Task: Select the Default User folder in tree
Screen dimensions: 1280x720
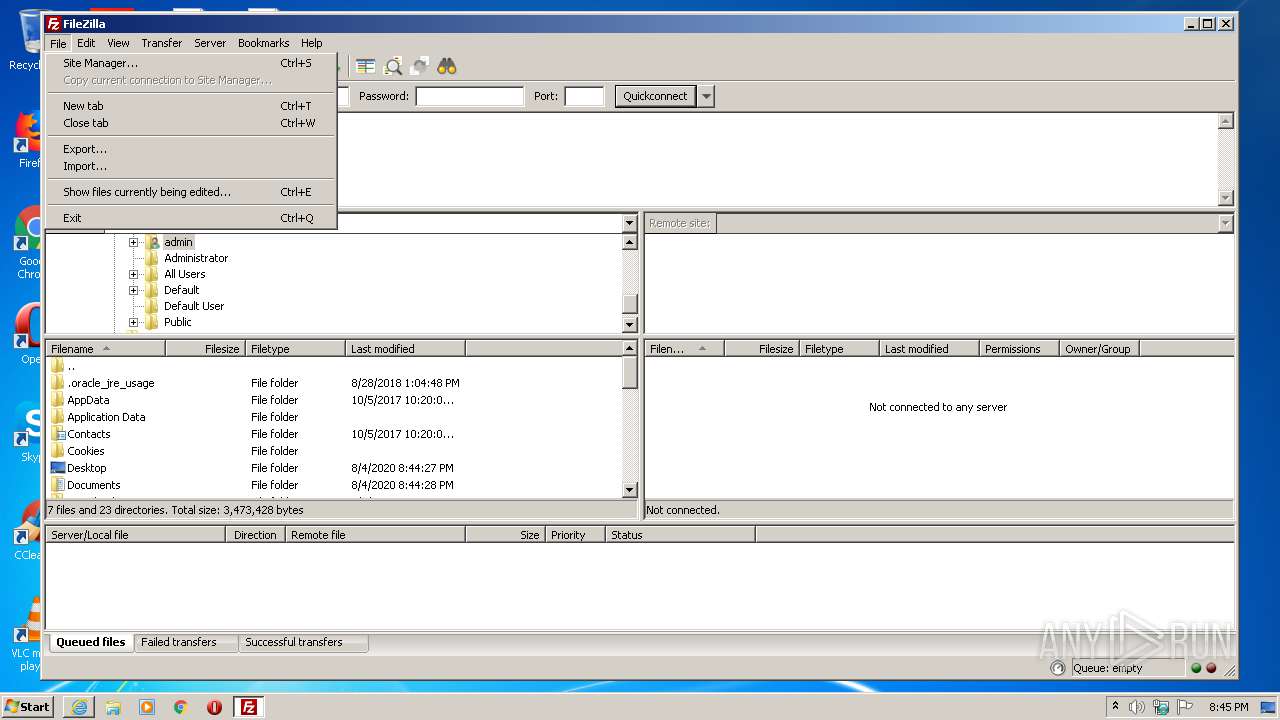Action: click(194, 306)
